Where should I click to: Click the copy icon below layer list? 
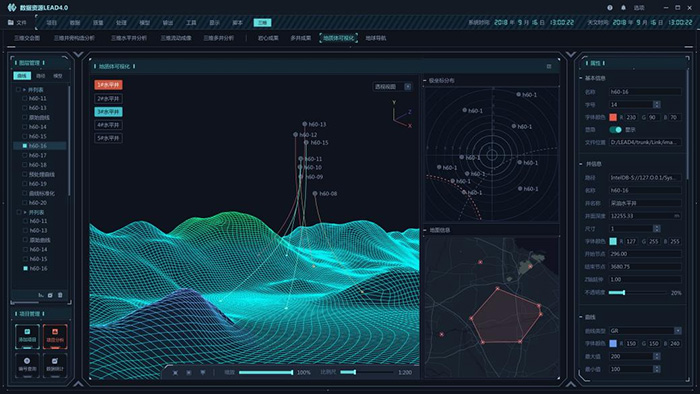[50, 295]
